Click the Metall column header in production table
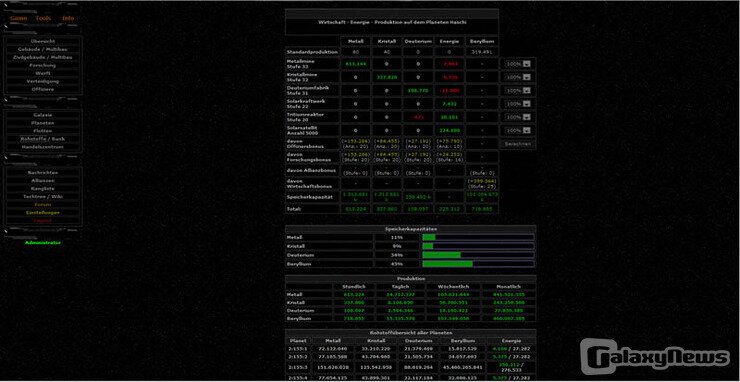Image resolution: width=740 pixels, height=382 pixels. pyautogui.click(x=355, y=42)
